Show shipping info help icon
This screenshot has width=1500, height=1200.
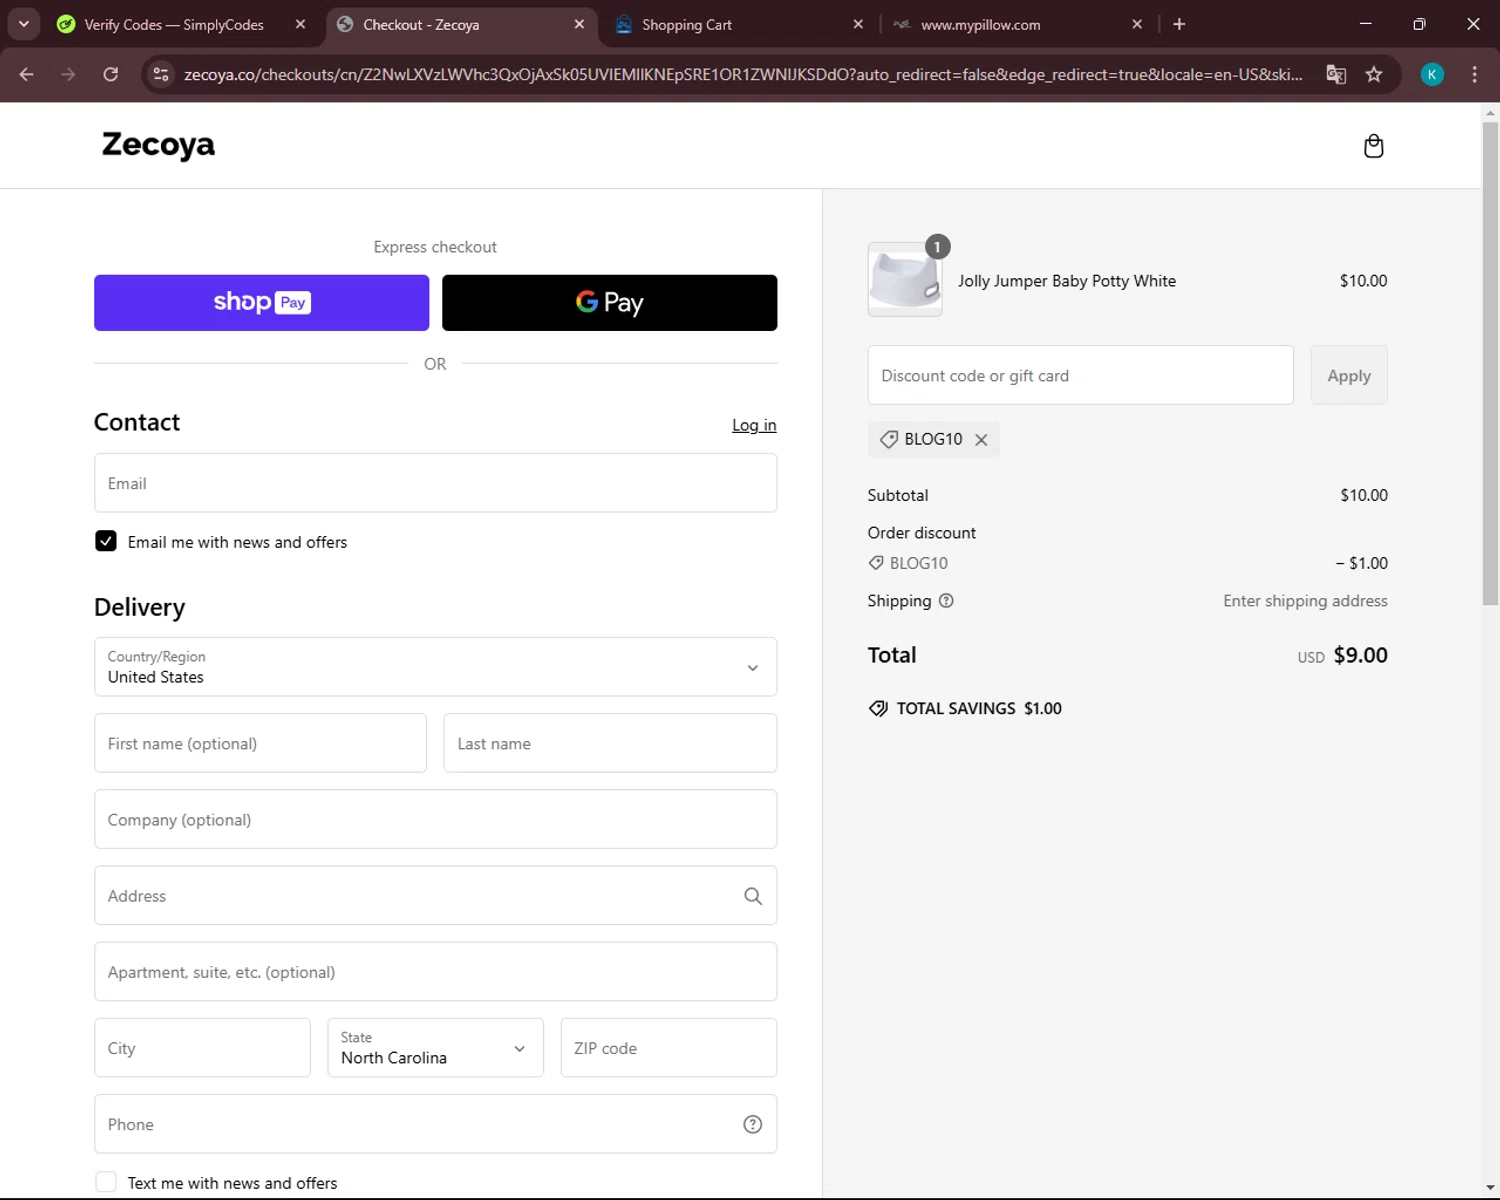tap(946, 601)
